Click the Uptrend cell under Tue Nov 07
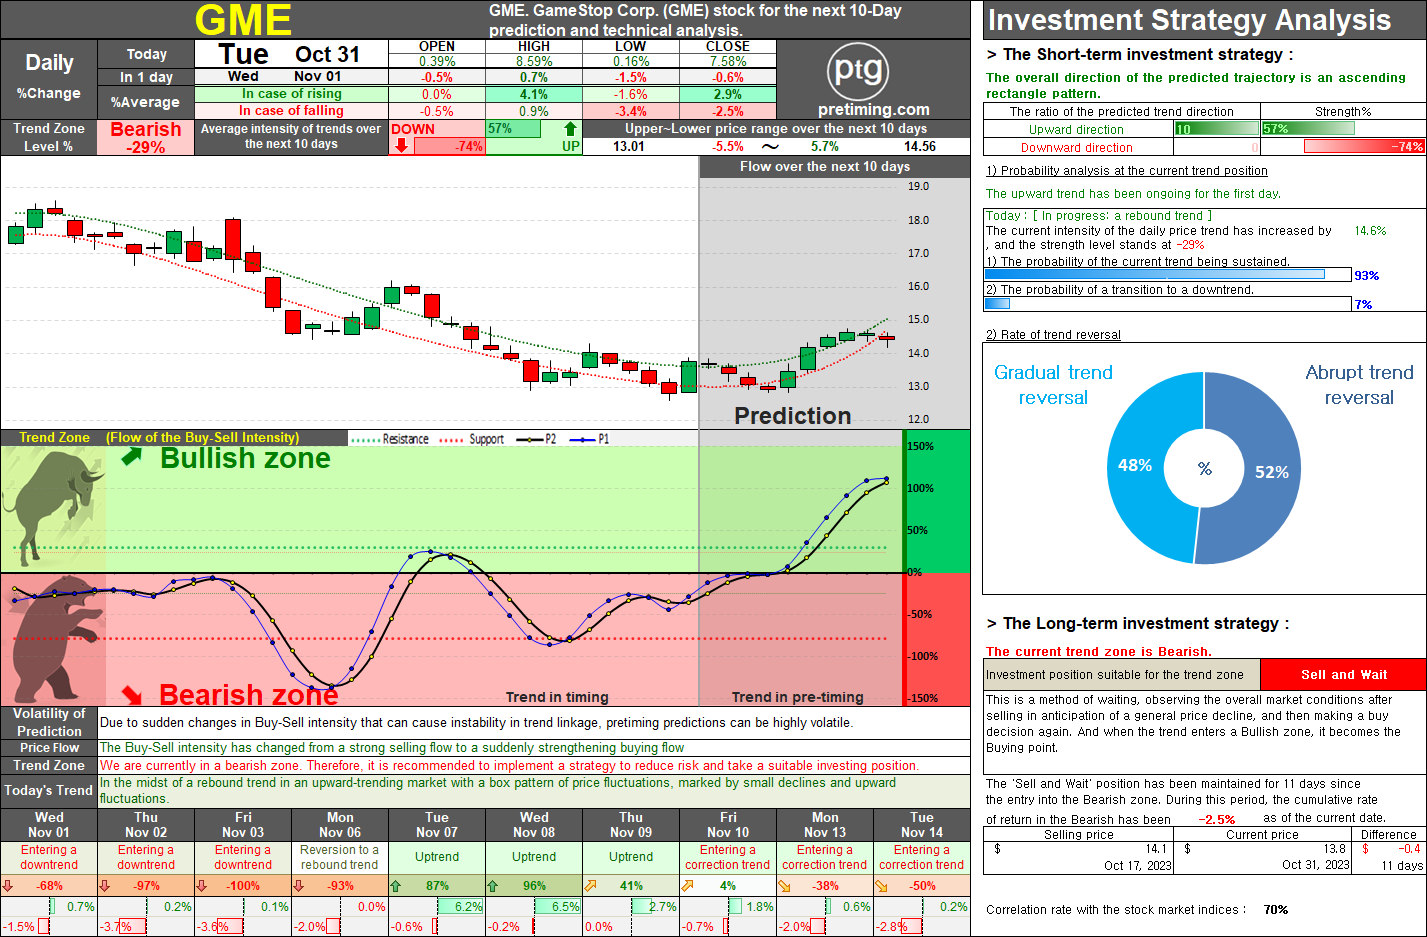1427x937 pixels. tap(437, 857)
